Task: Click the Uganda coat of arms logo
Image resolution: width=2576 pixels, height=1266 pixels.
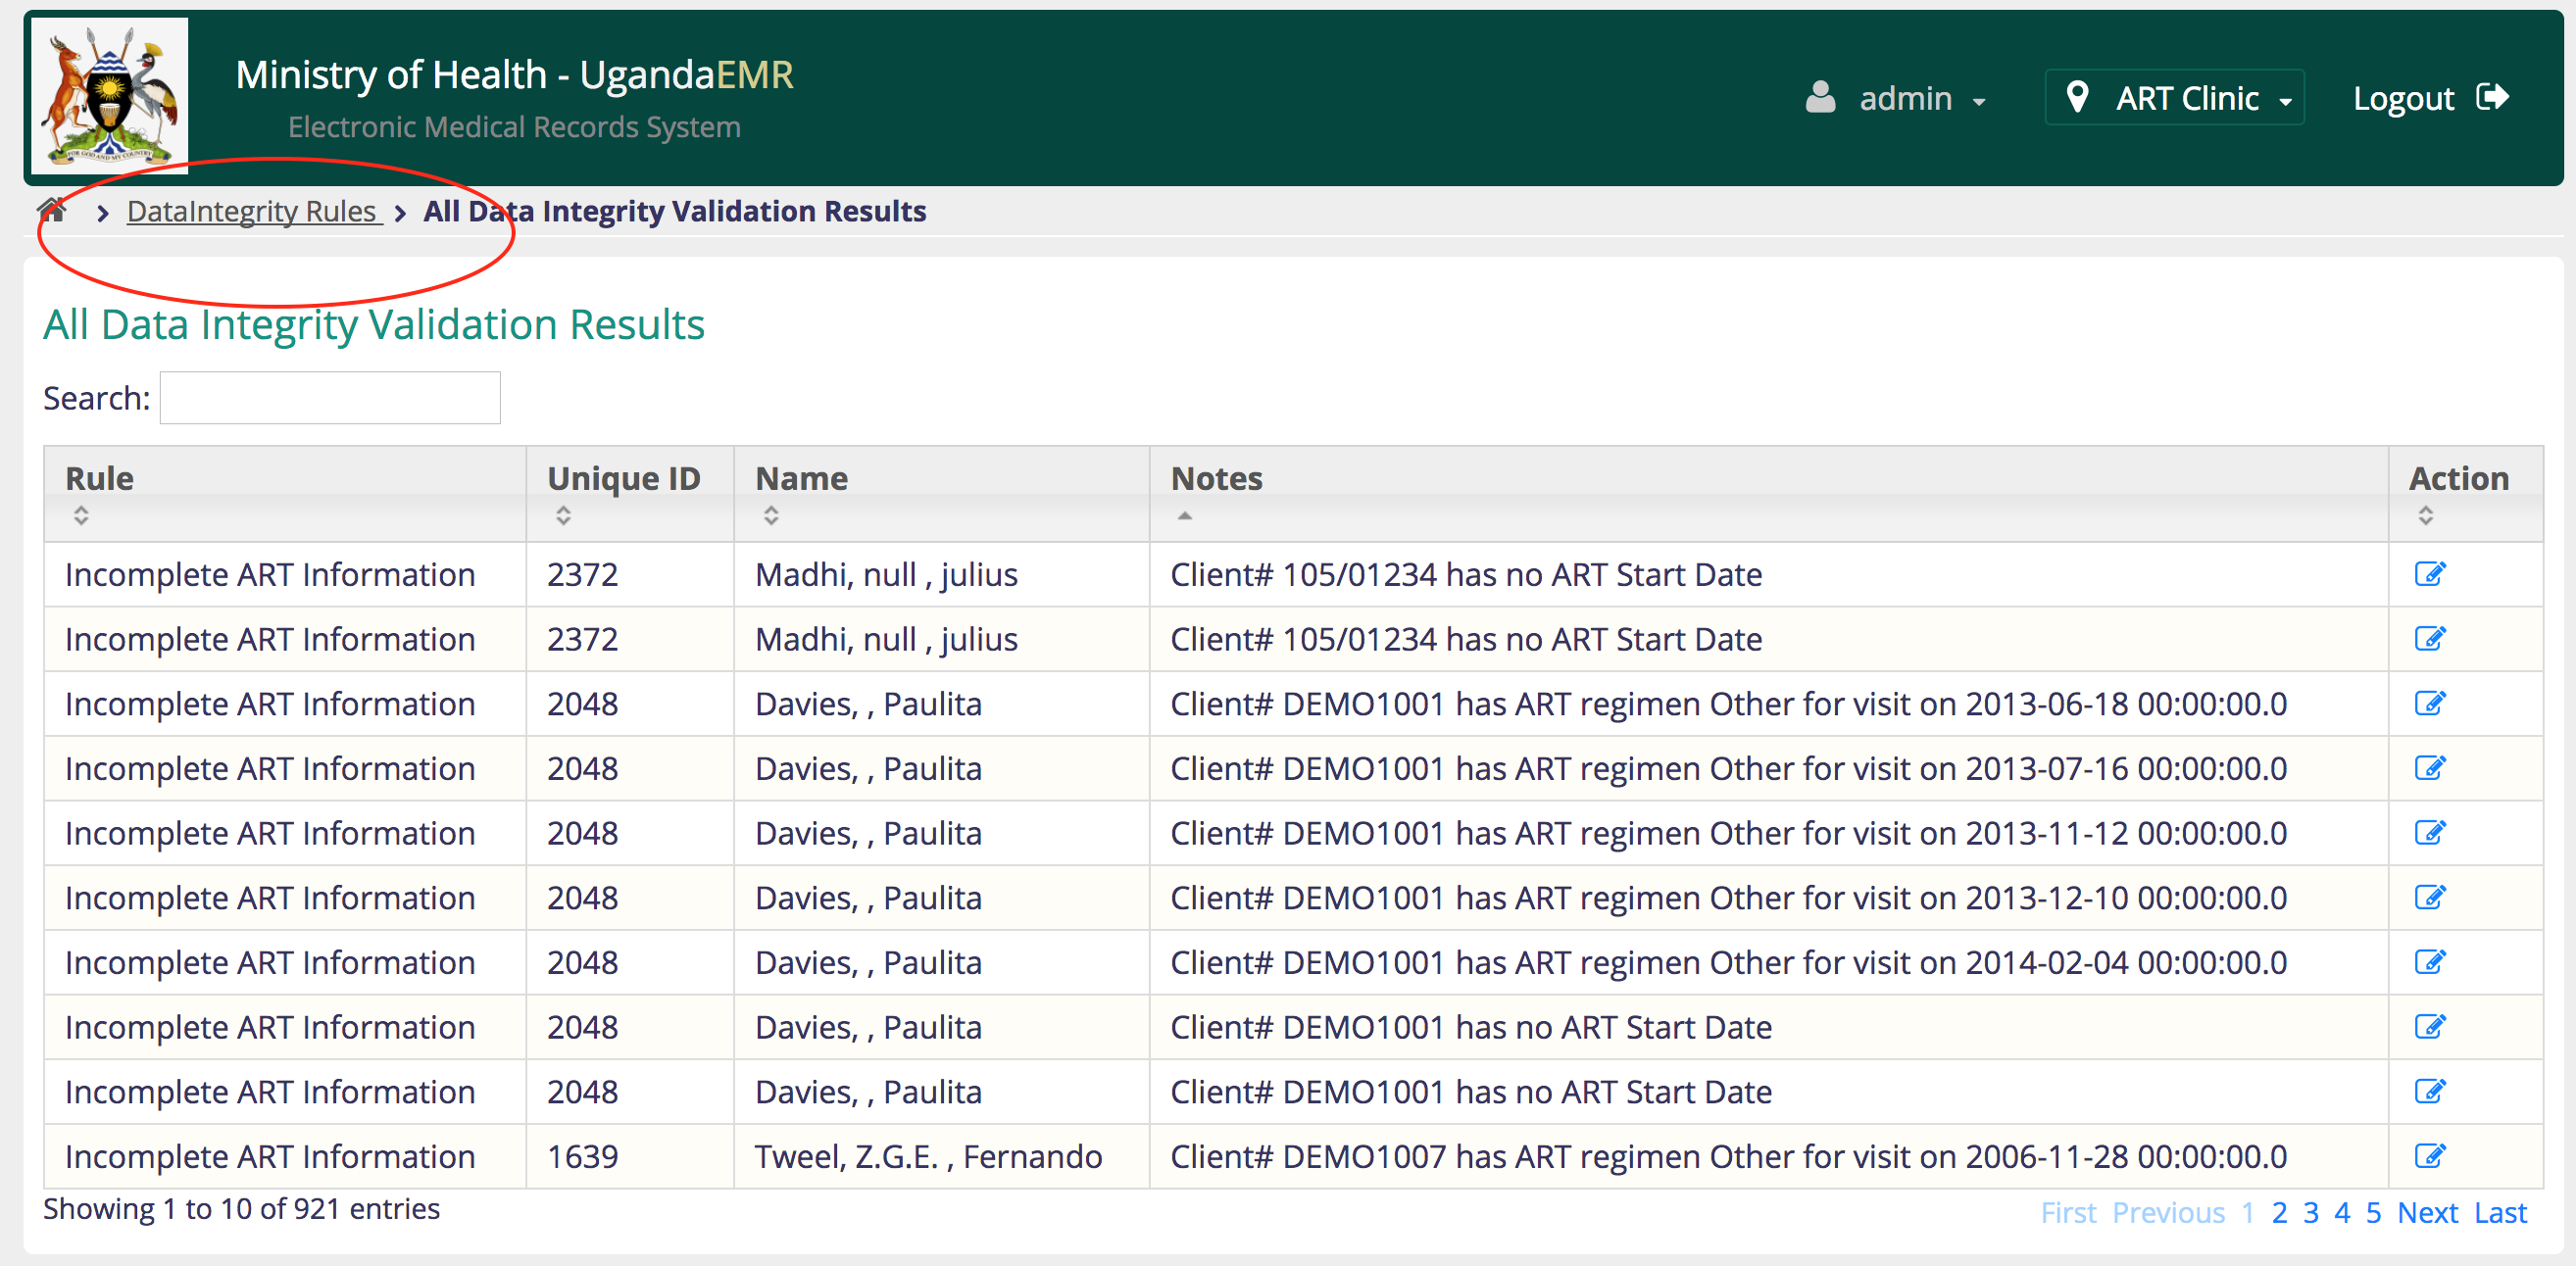Action: click(x=110, y=95)
